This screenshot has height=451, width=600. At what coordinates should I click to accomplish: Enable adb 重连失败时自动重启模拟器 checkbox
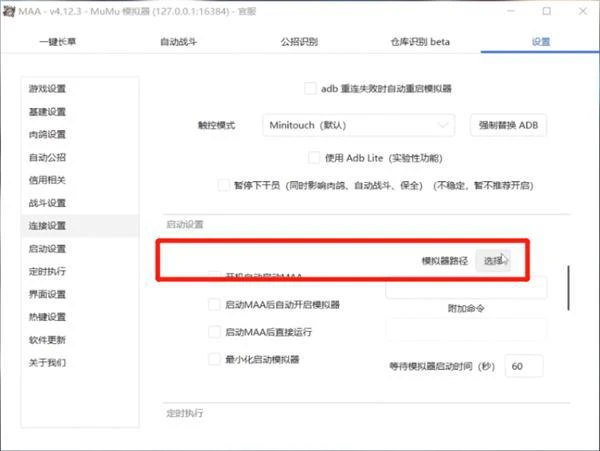pyautogui.click(x=310, y=88)
